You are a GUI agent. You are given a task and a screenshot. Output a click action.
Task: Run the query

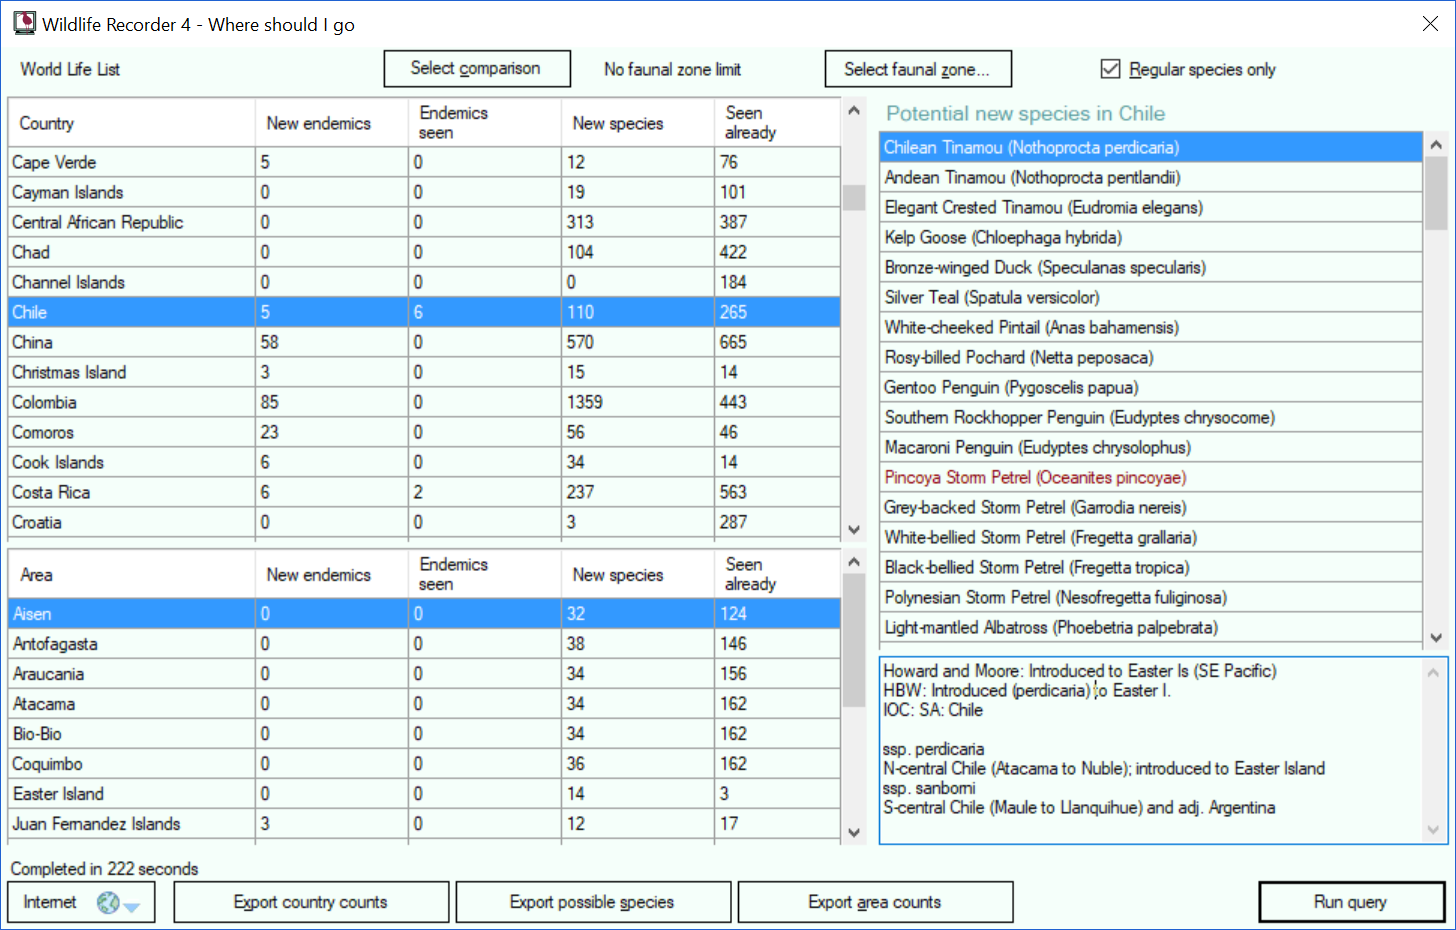click(1351, 902)
